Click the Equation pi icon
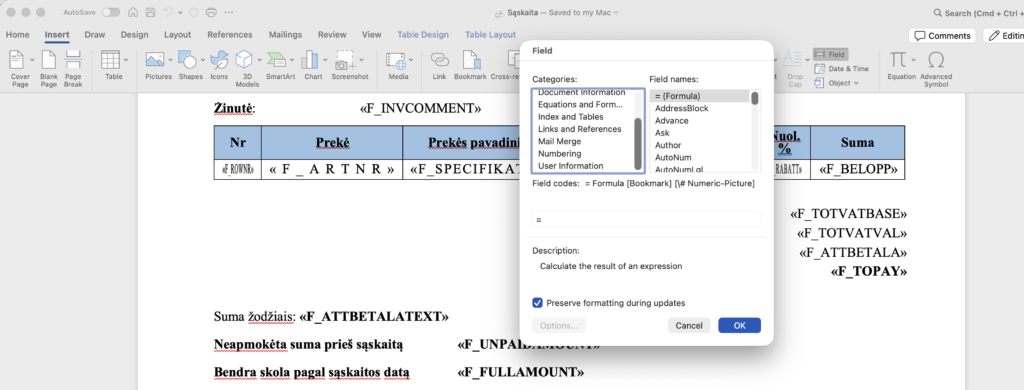The width and height of the screenshot is (1024, 390). (898, 60)
